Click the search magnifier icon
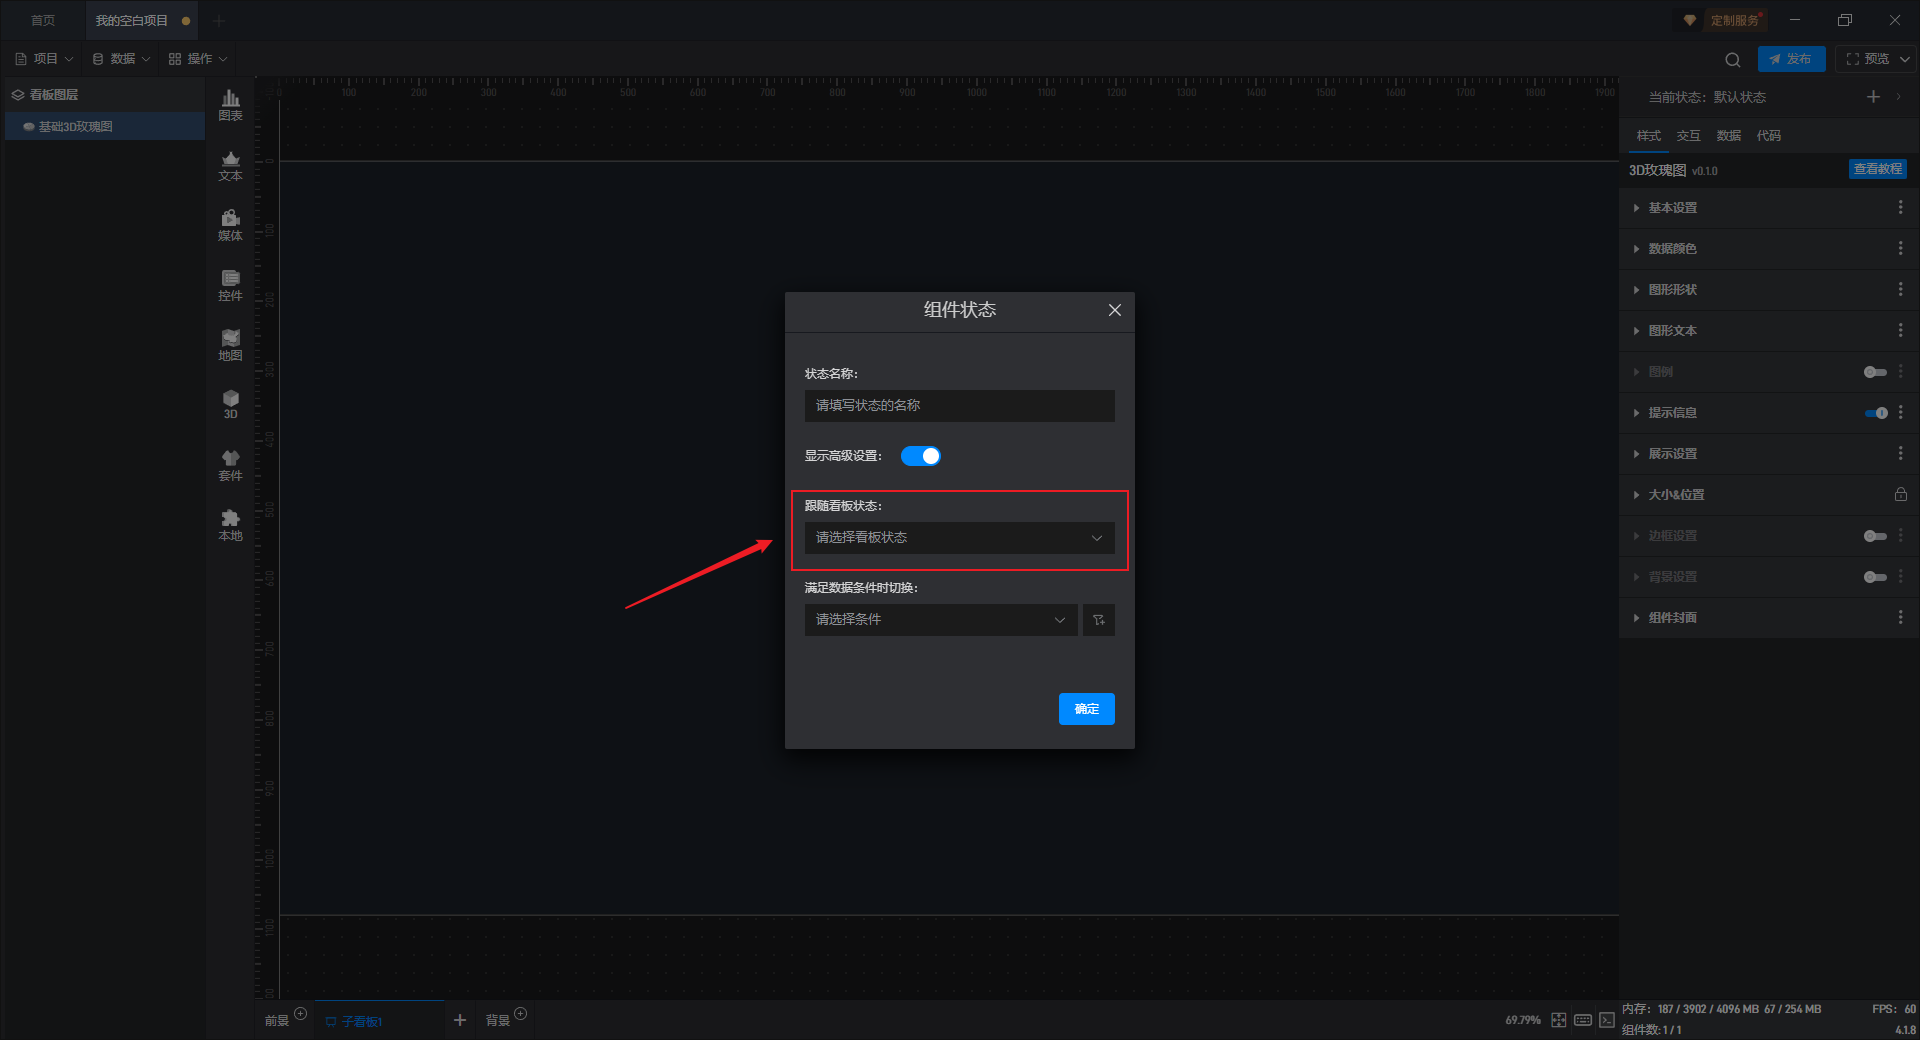The height and width of the screenshot is (1040, 1920). [1733, 59]
